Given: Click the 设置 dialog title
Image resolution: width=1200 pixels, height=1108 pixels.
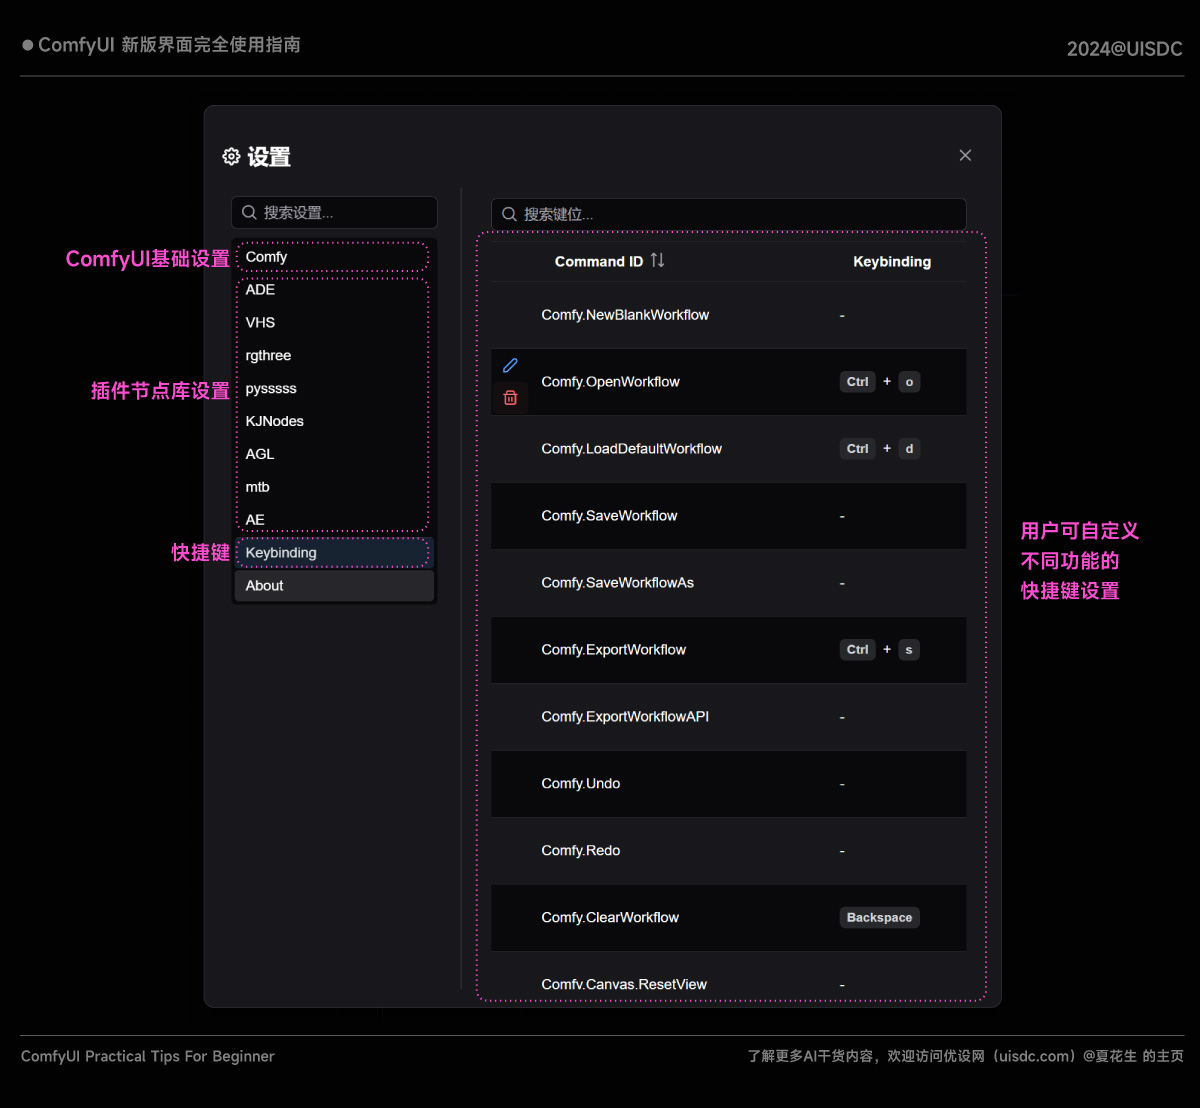Looking at the screenshot, I should [x=269, y=157].
